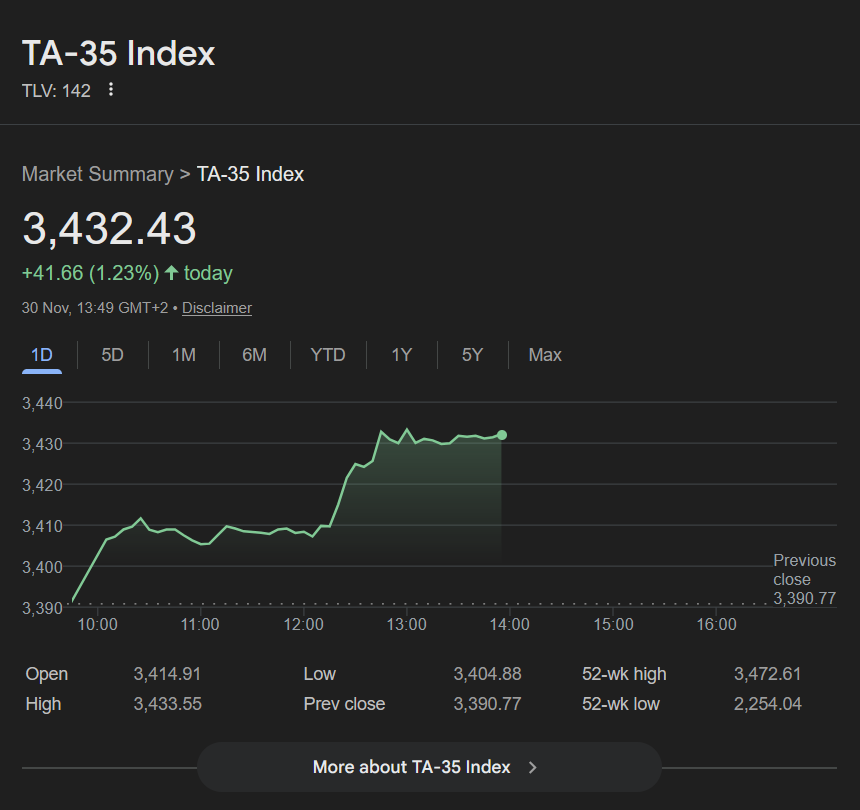Switch to the 1M chart range

pos(184,355)
